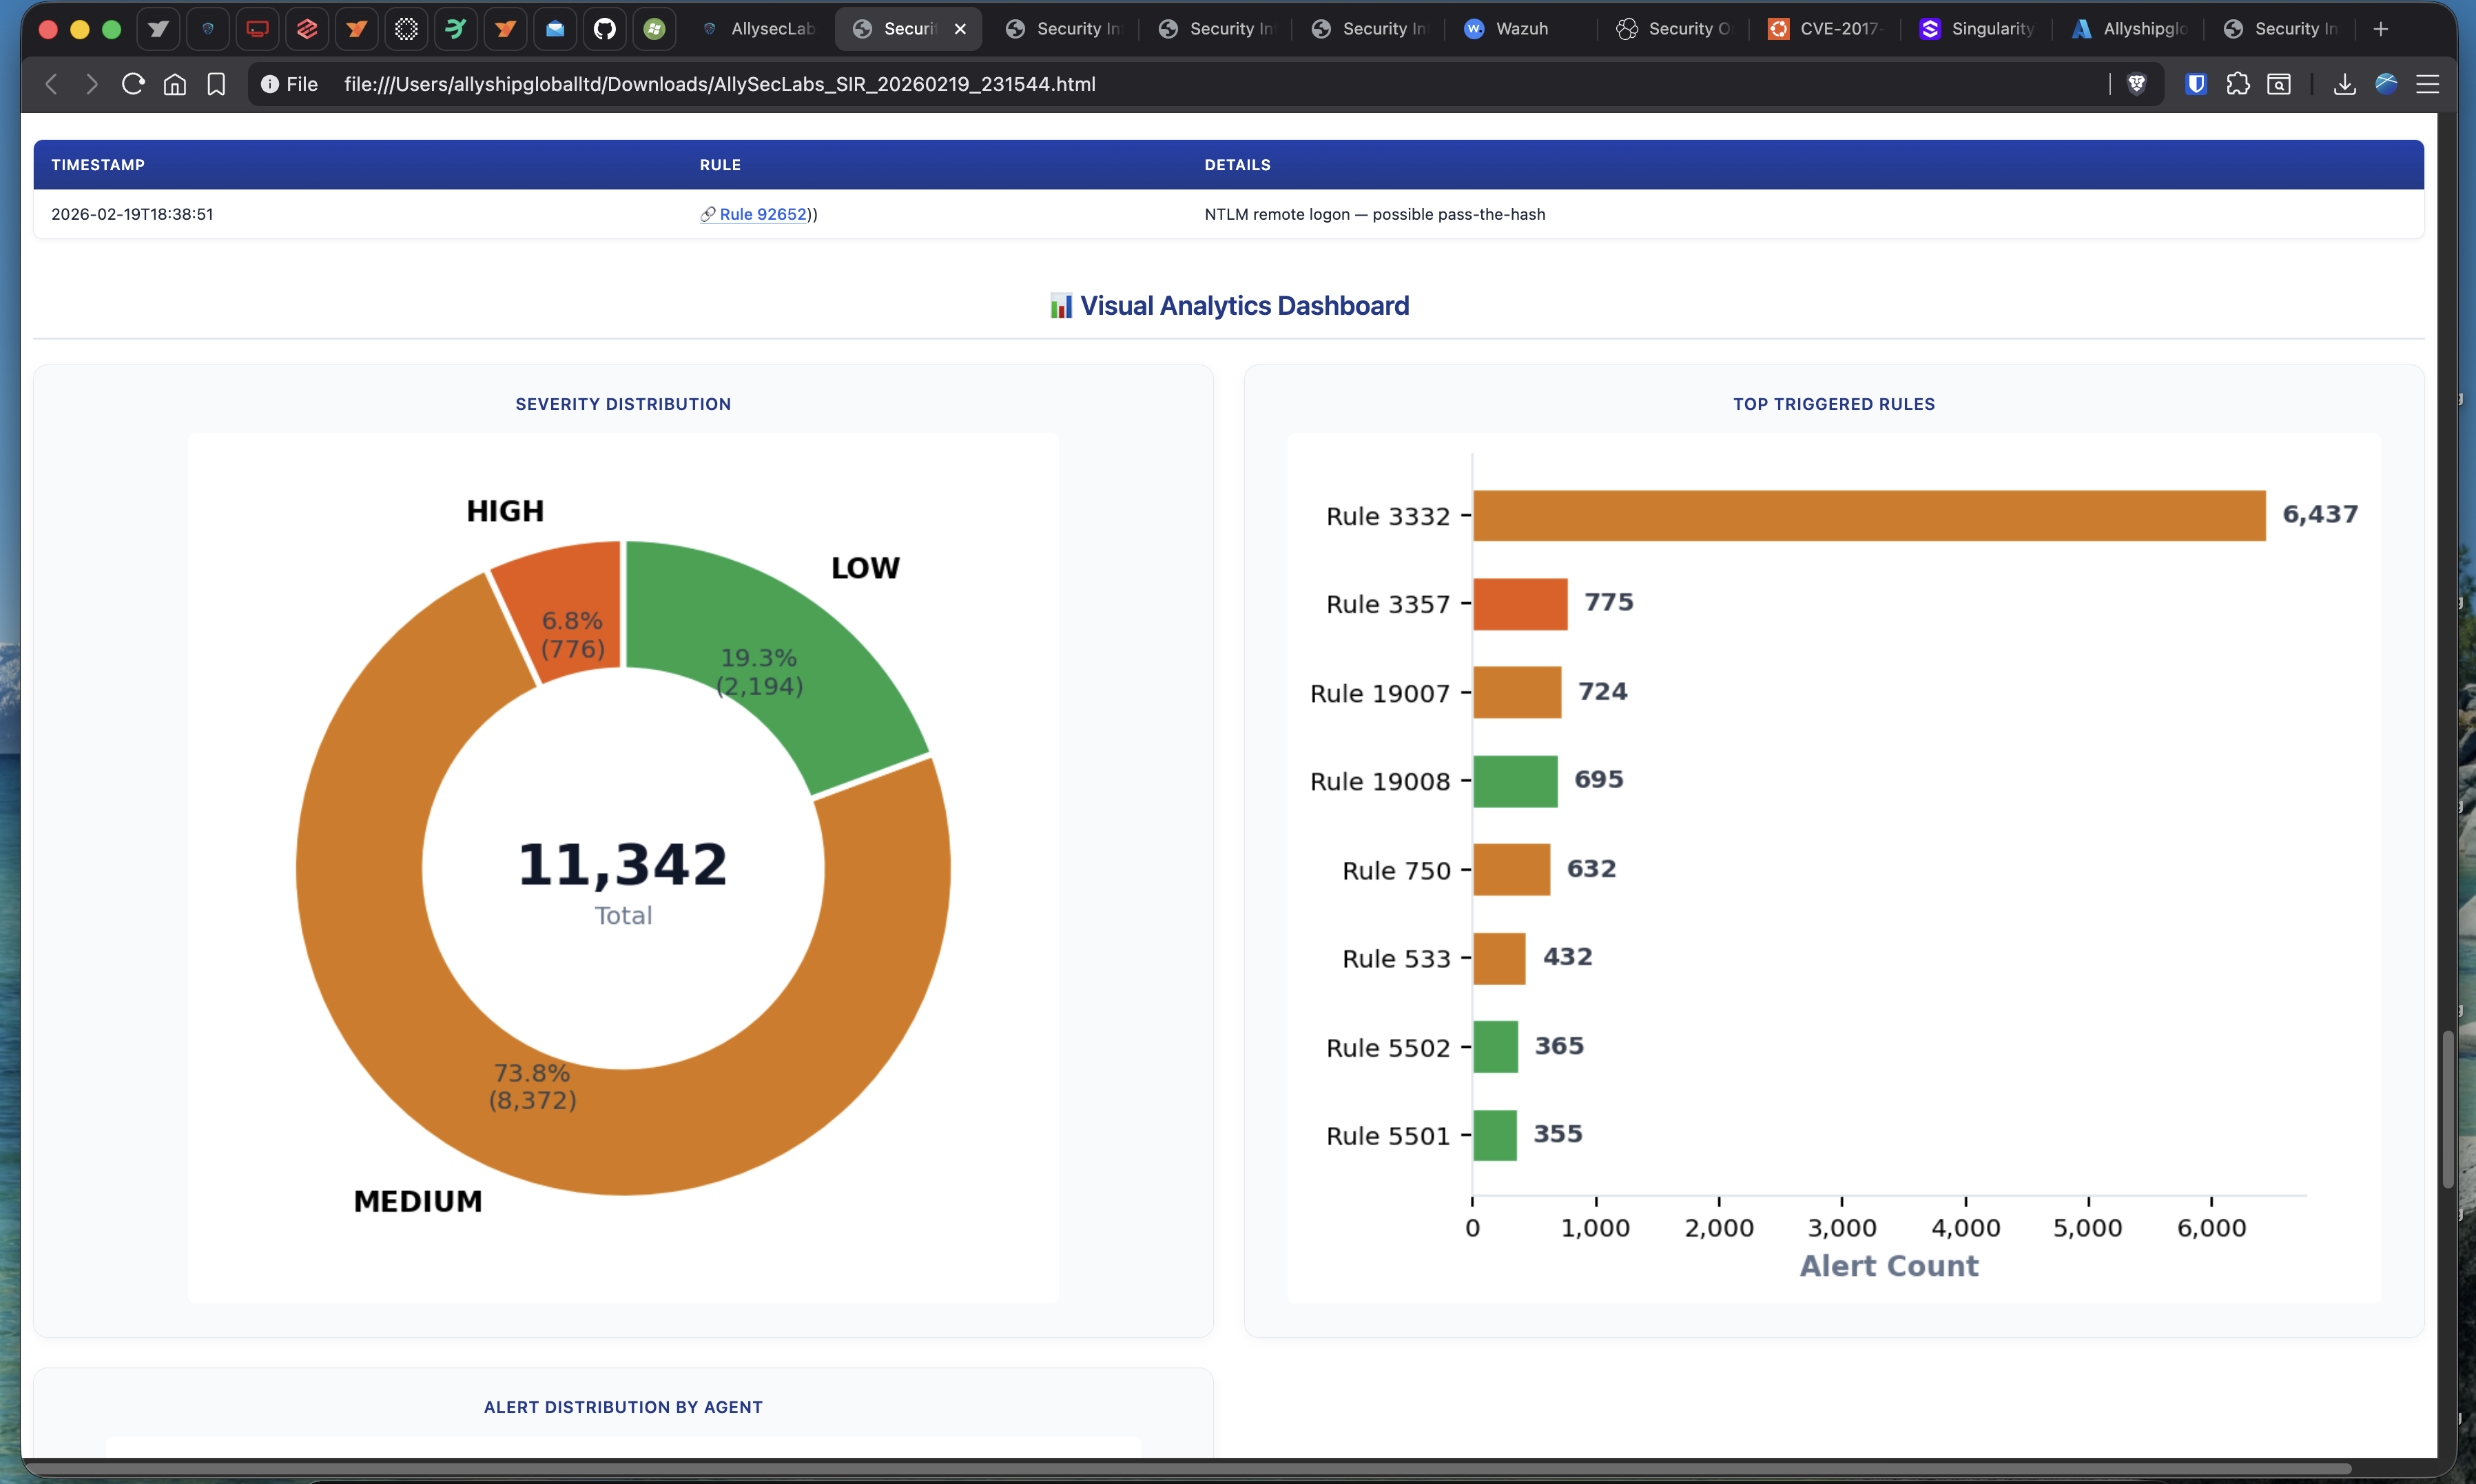This screenshot has height=1484, width=2476.
Task: Click ALERT DISTRIBUTION BY AGENT title
Action: coord(623,1407)
